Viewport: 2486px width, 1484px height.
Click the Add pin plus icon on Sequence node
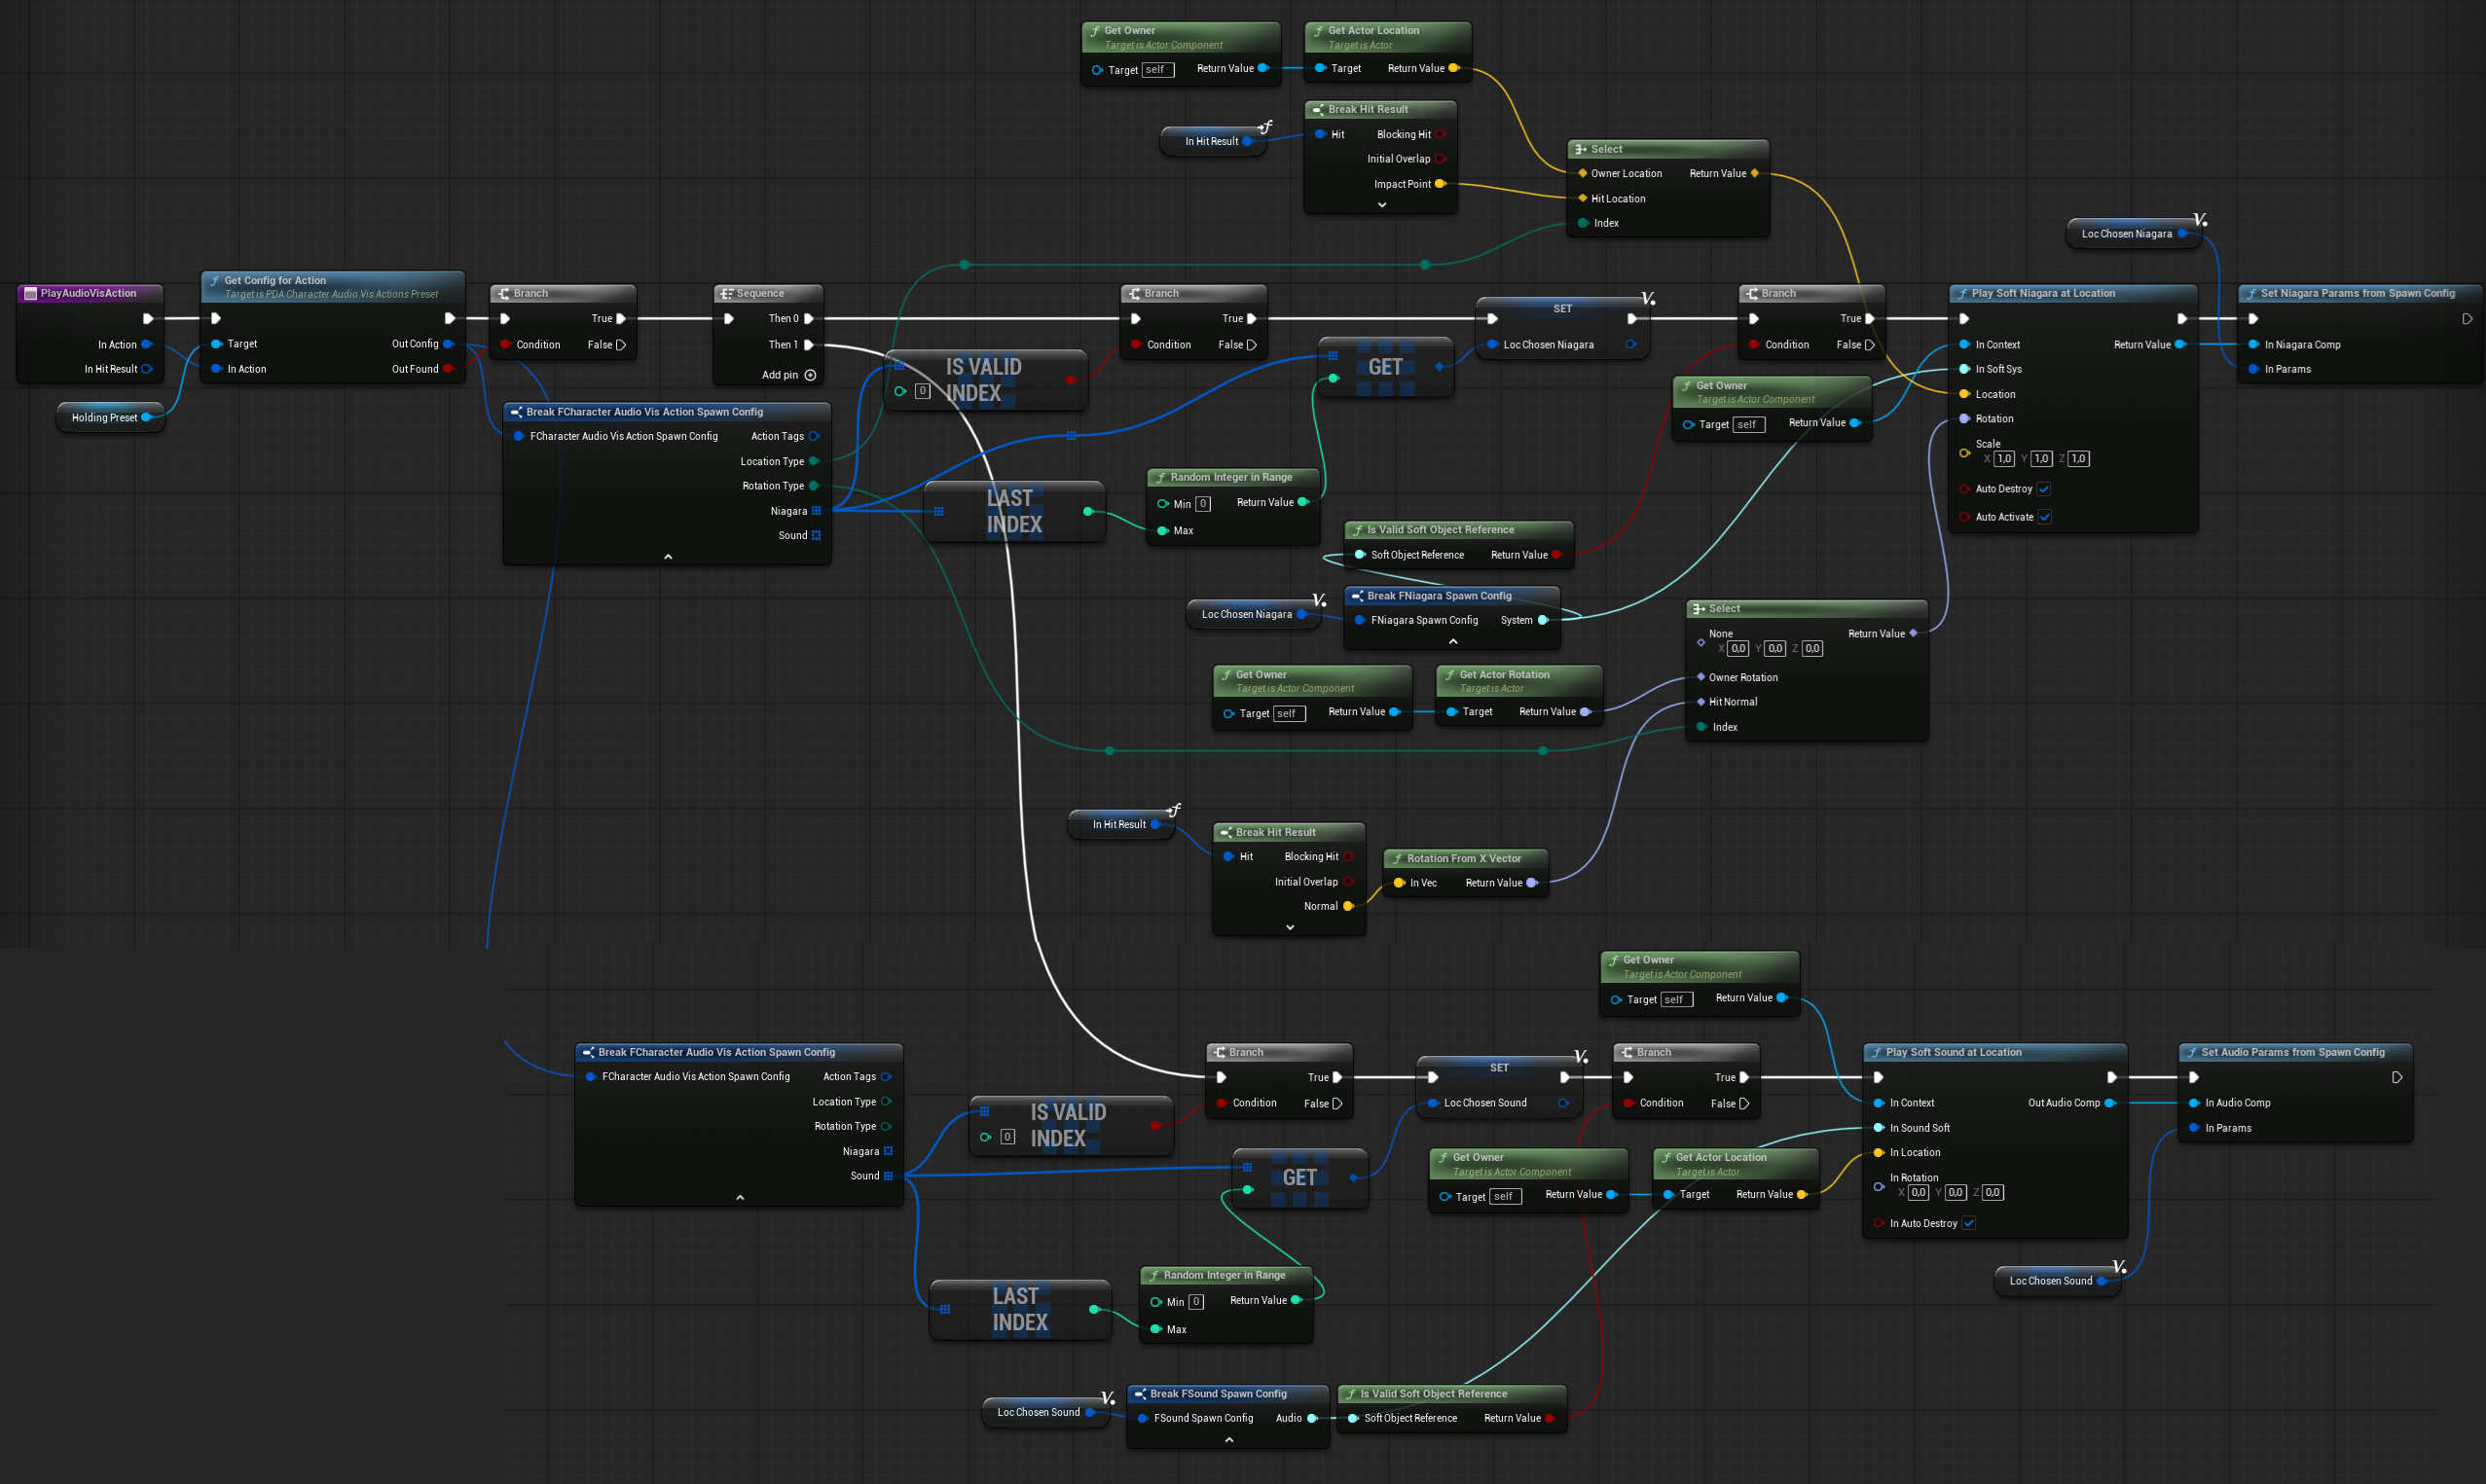(810, 375)
